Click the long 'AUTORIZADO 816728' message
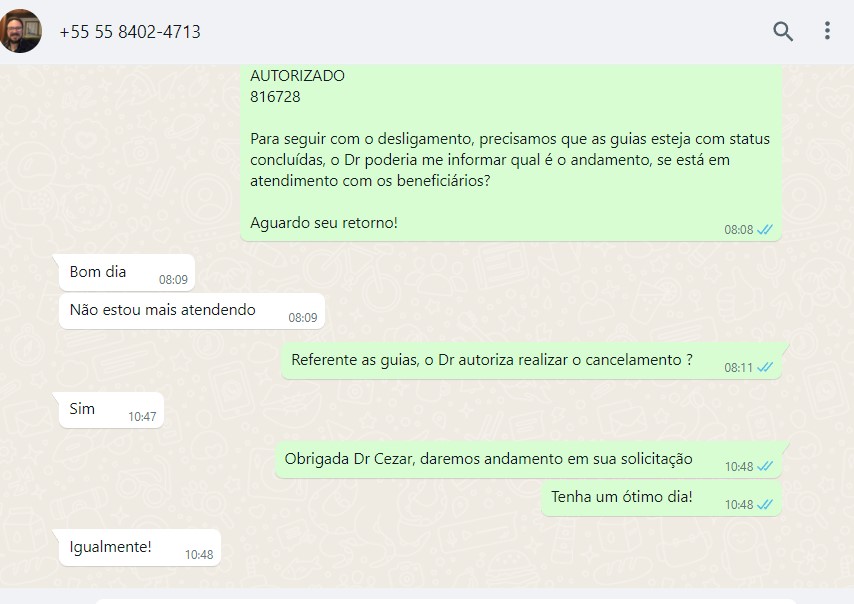Viewport: 854px width, 604px height. click(511, 152)
